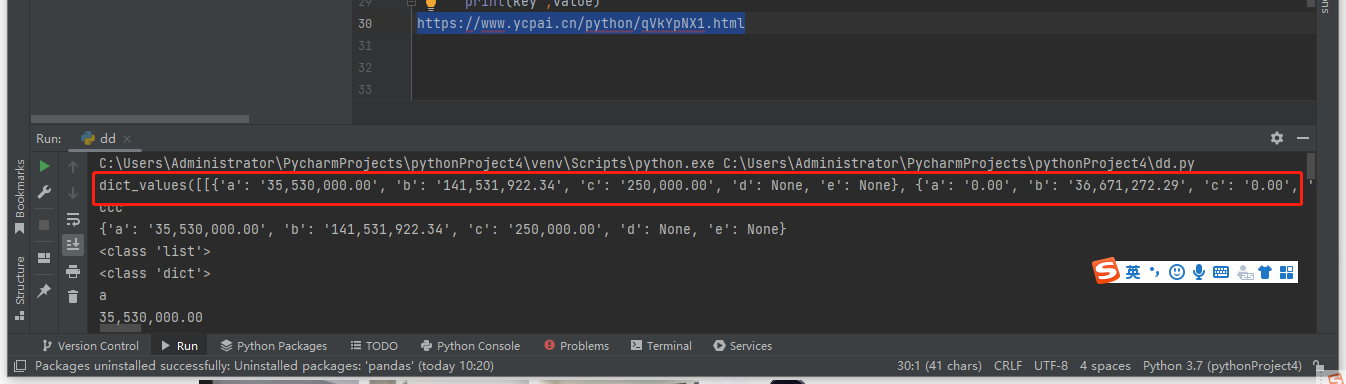The height and width of the screenshot is (384, 1346).
Task: Open run configuration settings wrench icon
Action: (x=44, y=192)
